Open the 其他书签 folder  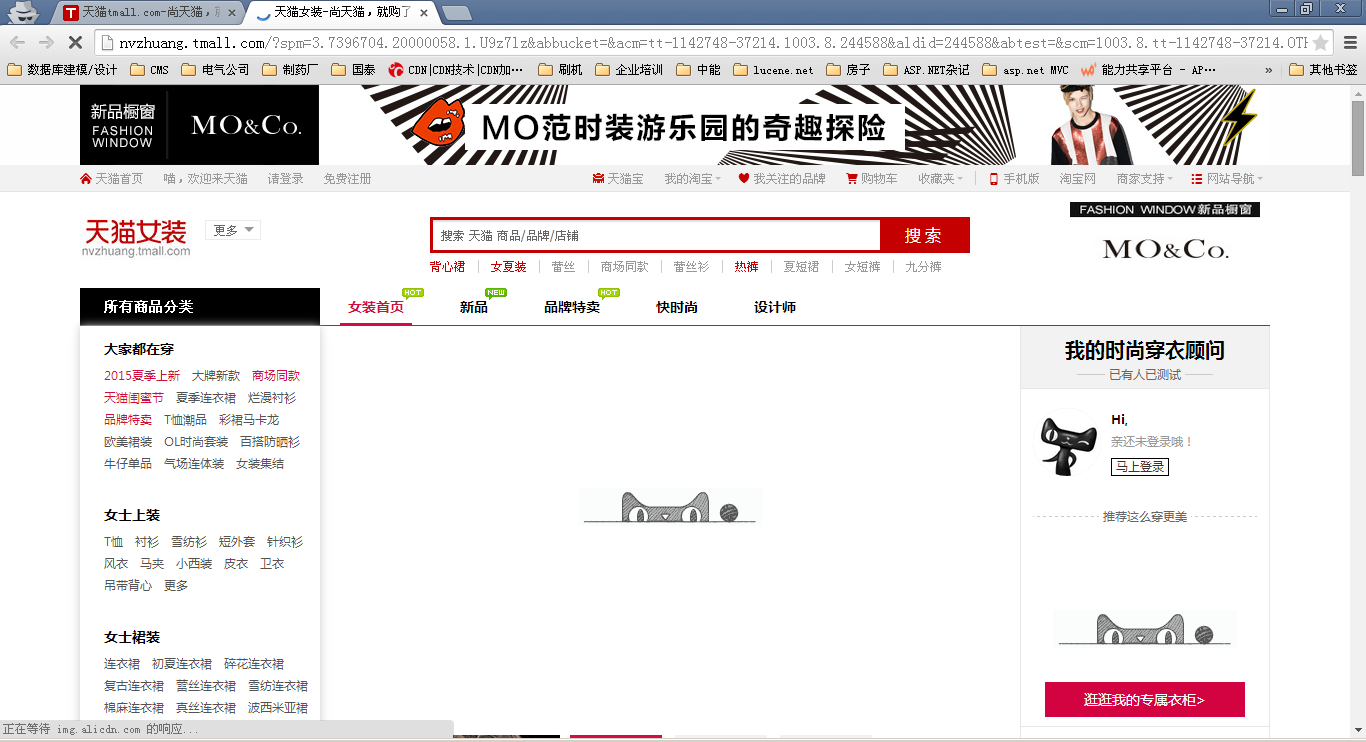1324,70
